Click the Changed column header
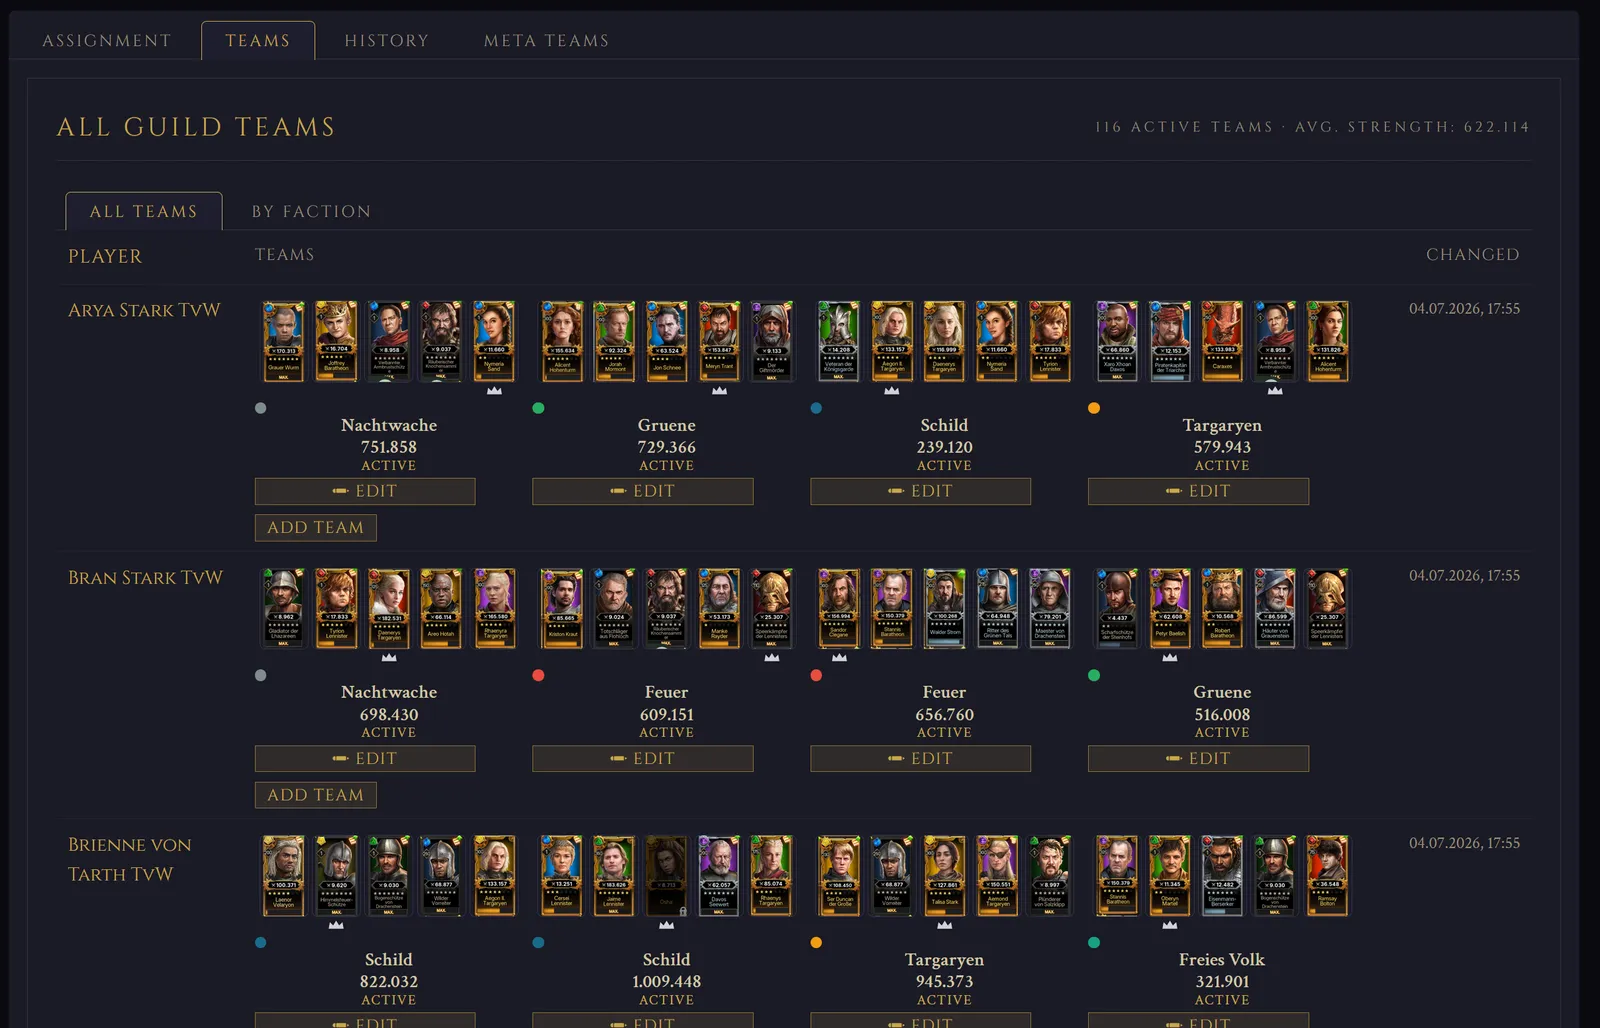The width and height of the screenshot is (1600, 1028). 1472,255
